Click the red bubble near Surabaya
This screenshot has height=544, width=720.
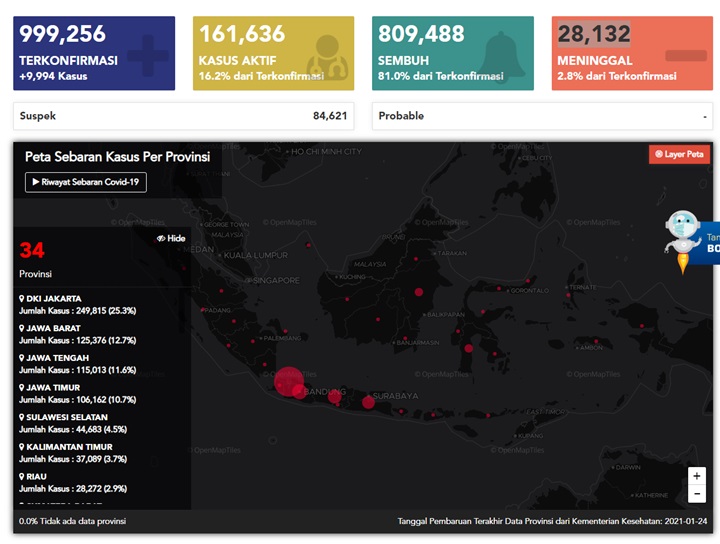pos(368,403)
